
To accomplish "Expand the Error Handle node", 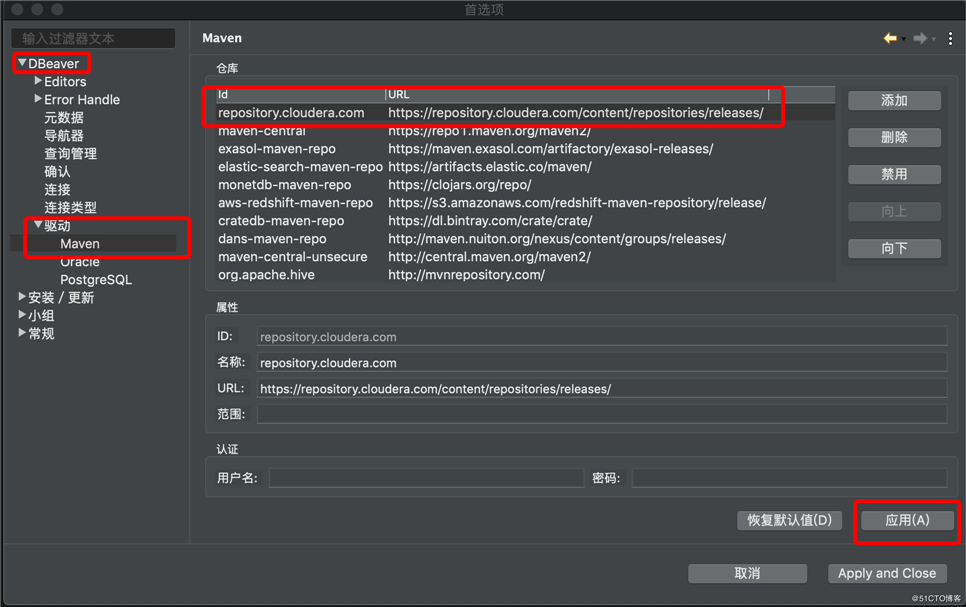I will [38, 99].
